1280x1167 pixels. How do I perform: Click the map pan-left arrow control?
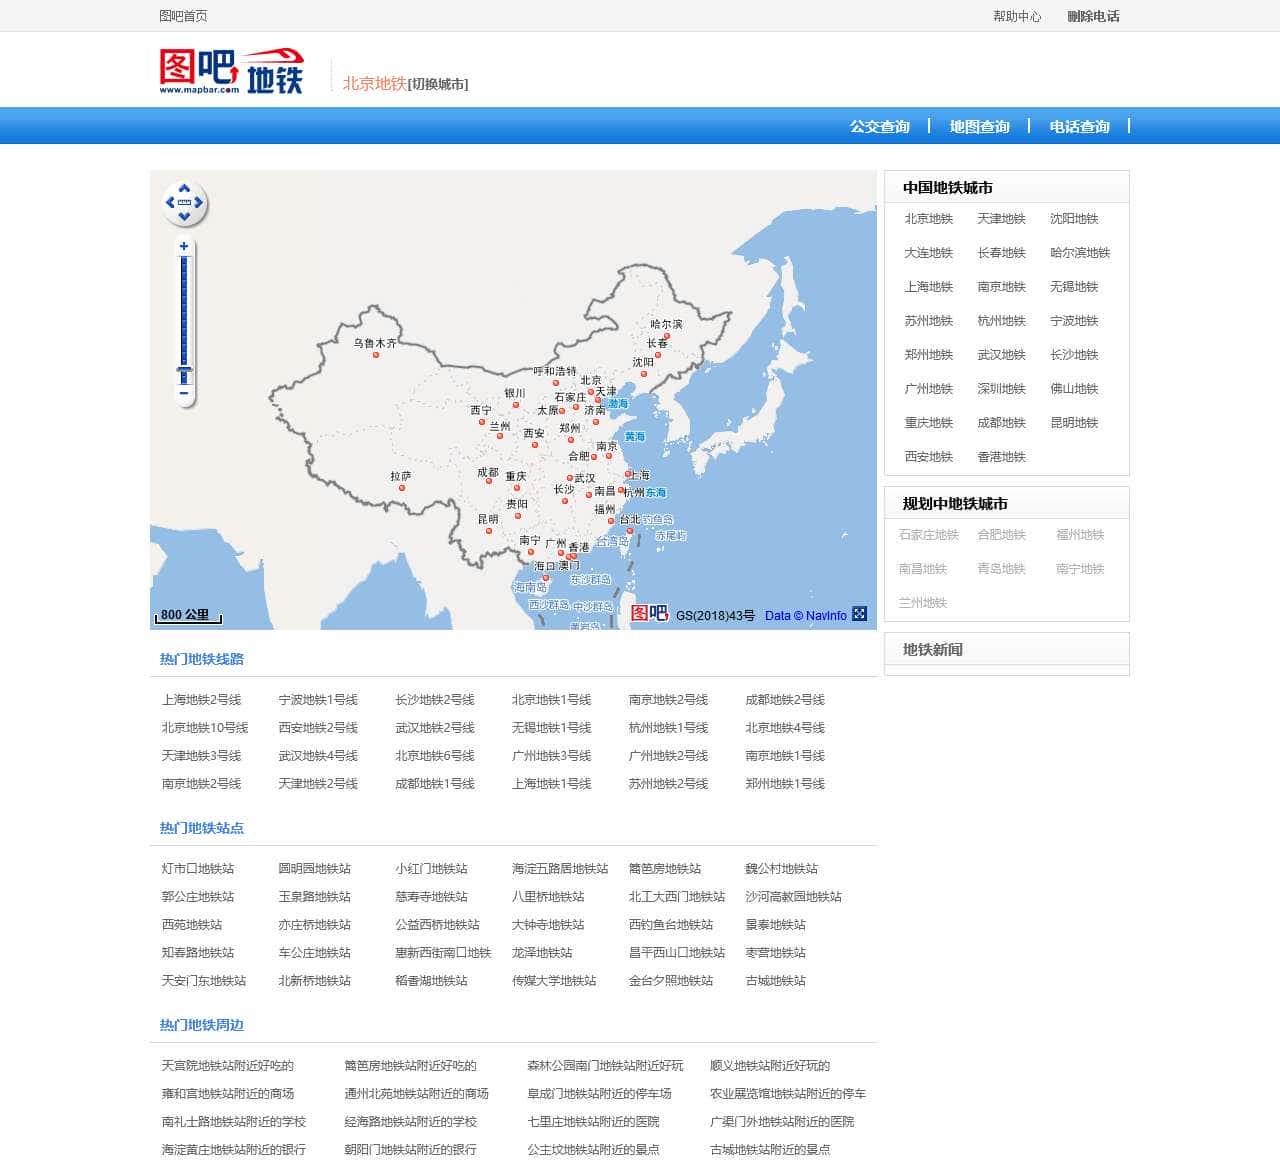coord(169,202)
